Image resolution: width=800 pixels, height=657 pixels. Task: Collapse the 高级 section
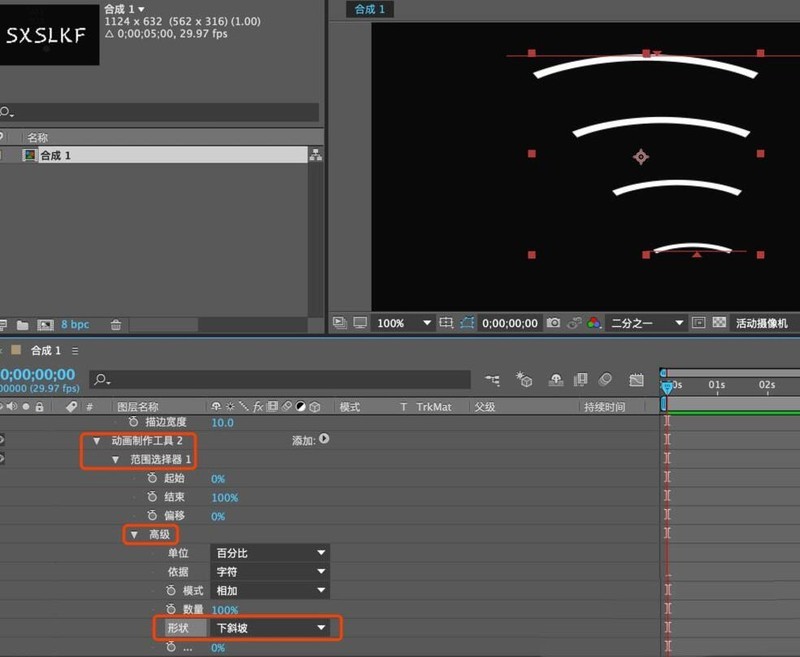tap(135, 534)
